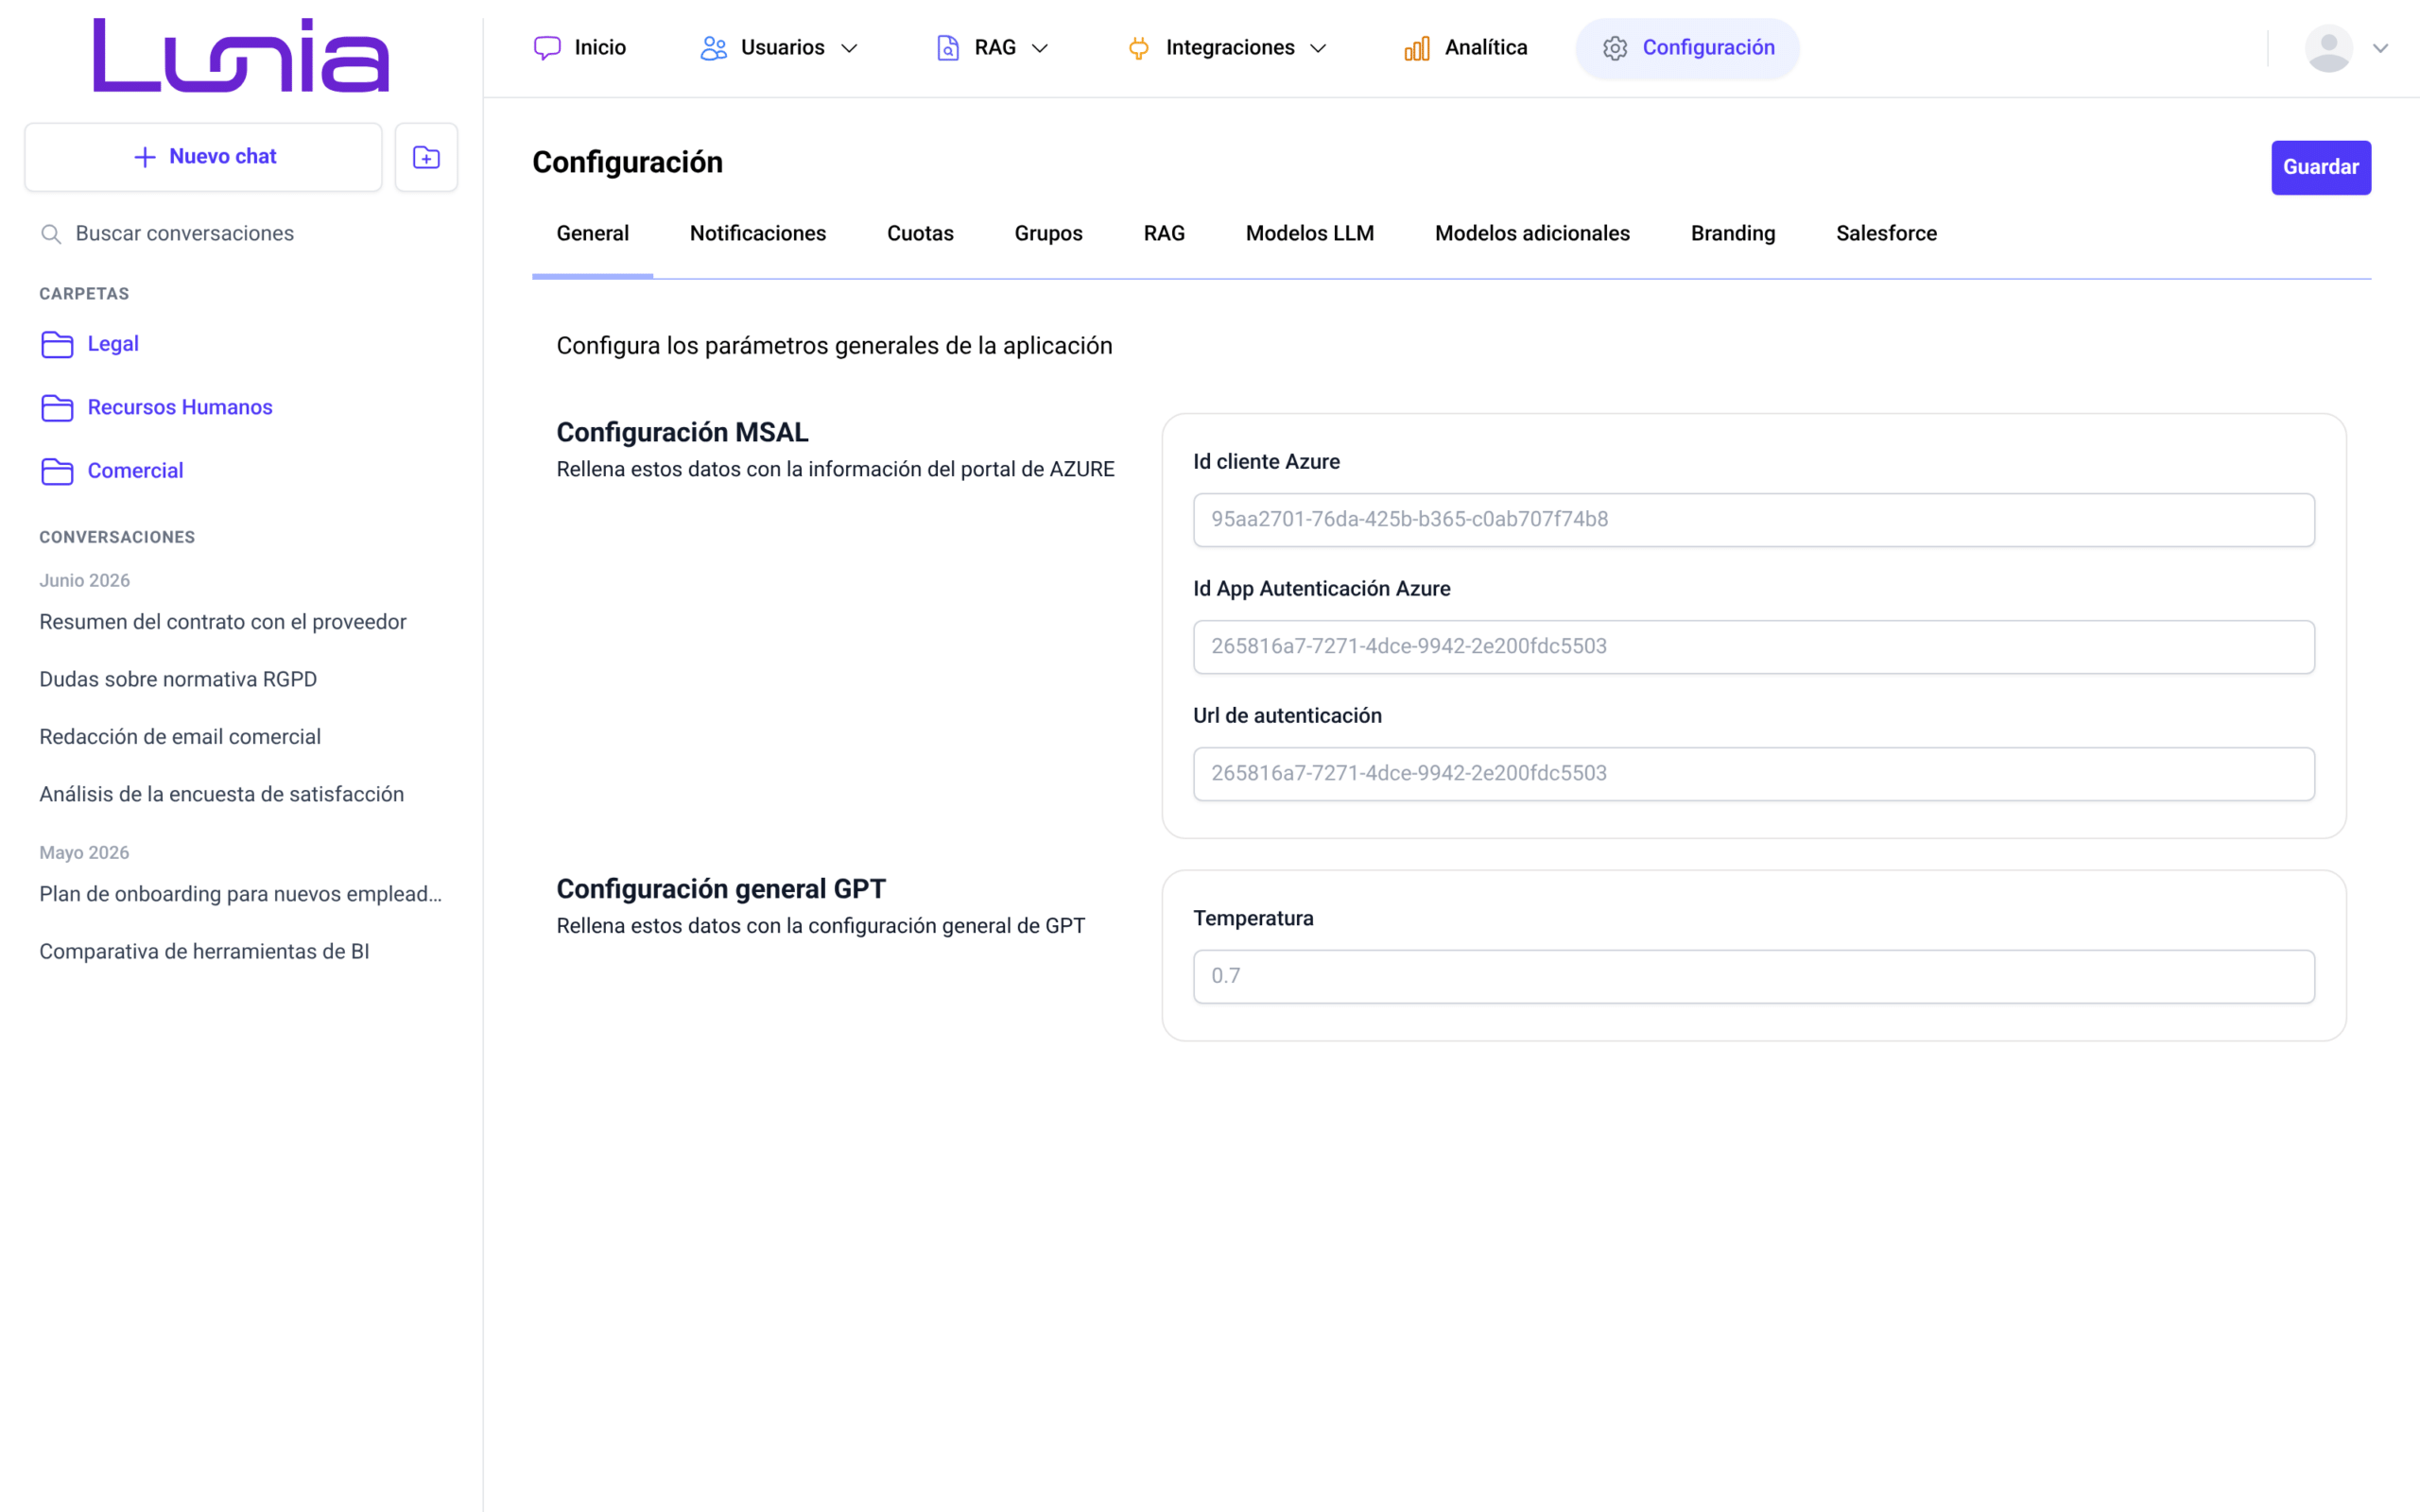Expand the Usuarios dropdown chevron

[849, 48]
